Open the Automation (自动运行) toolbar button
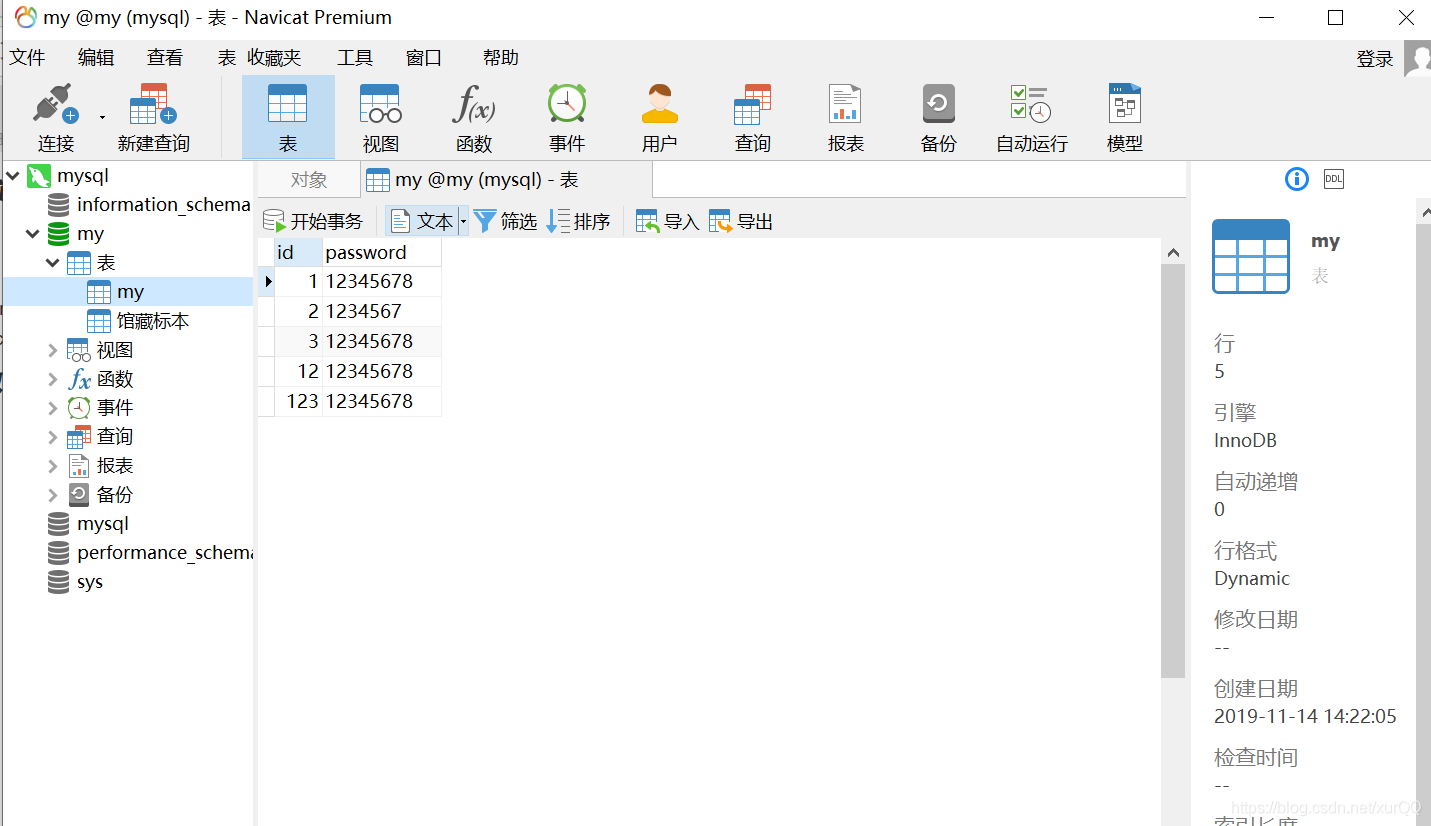 [1031, 118]
